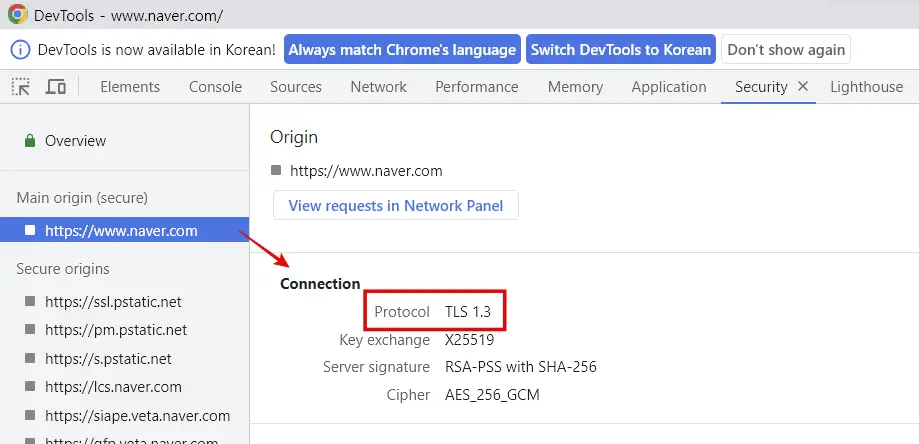Go to the Memory tab

(576, 87)
